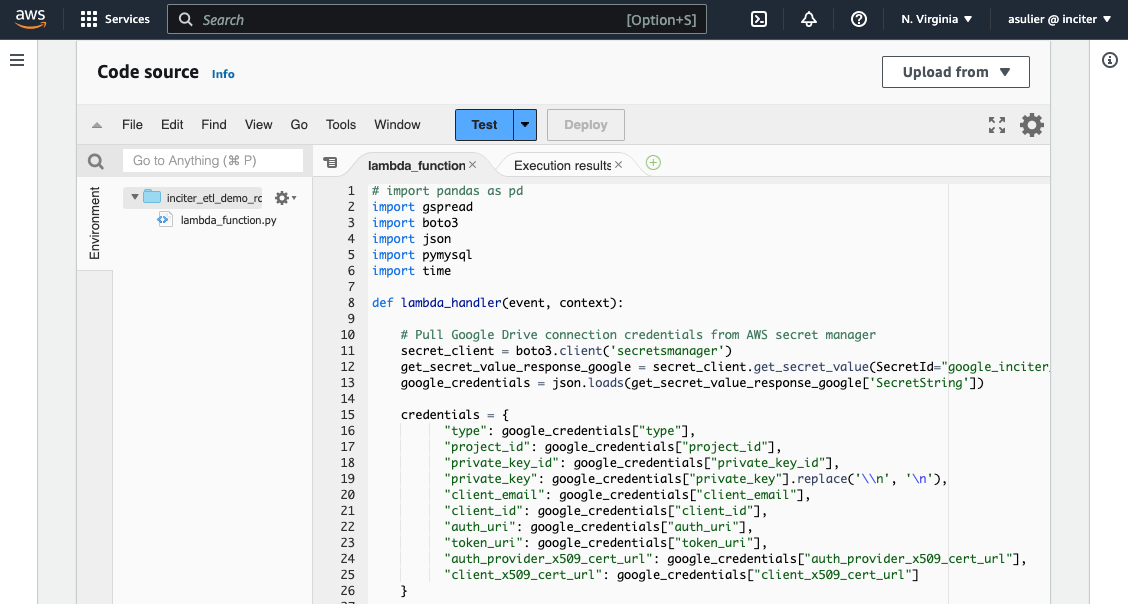Close the lambda_function tab
Screen dimensions: 1128x604
tap(473, 164)
